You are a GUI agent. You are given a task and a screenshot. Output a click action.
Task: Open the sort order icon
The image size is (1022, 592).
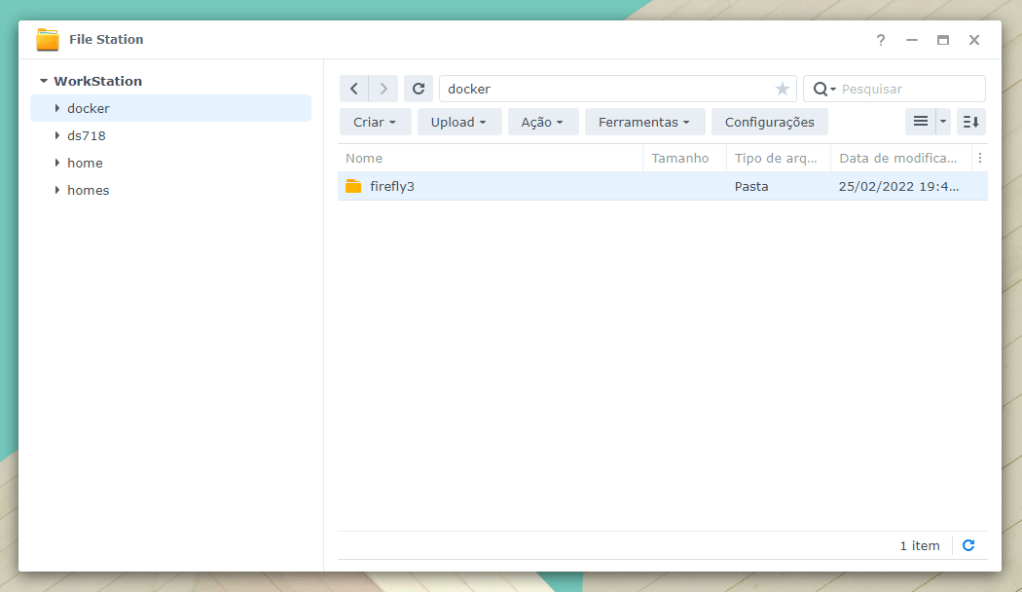970,122
